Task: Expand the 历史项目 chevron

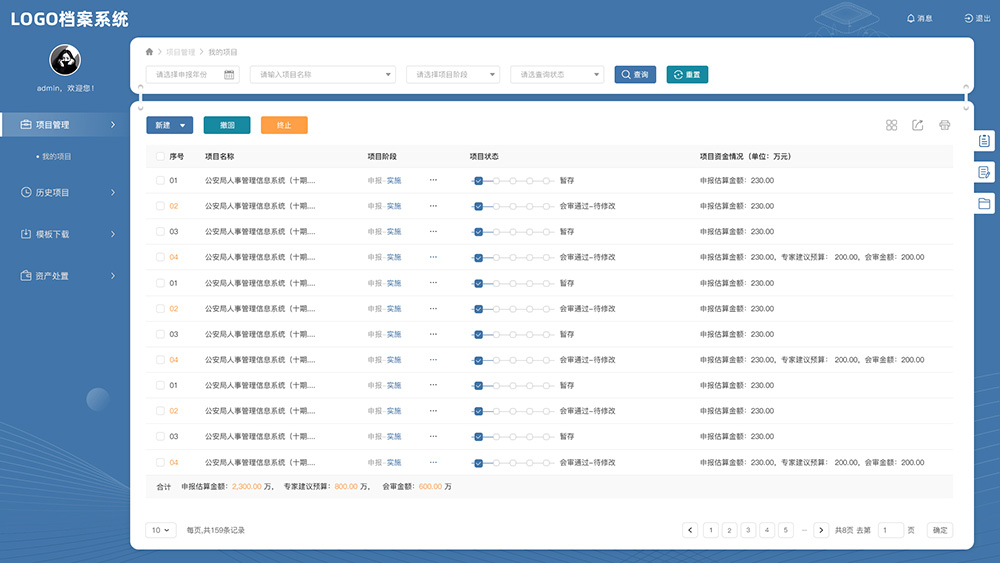Action: pyautogui.click(x=113, y=192)
